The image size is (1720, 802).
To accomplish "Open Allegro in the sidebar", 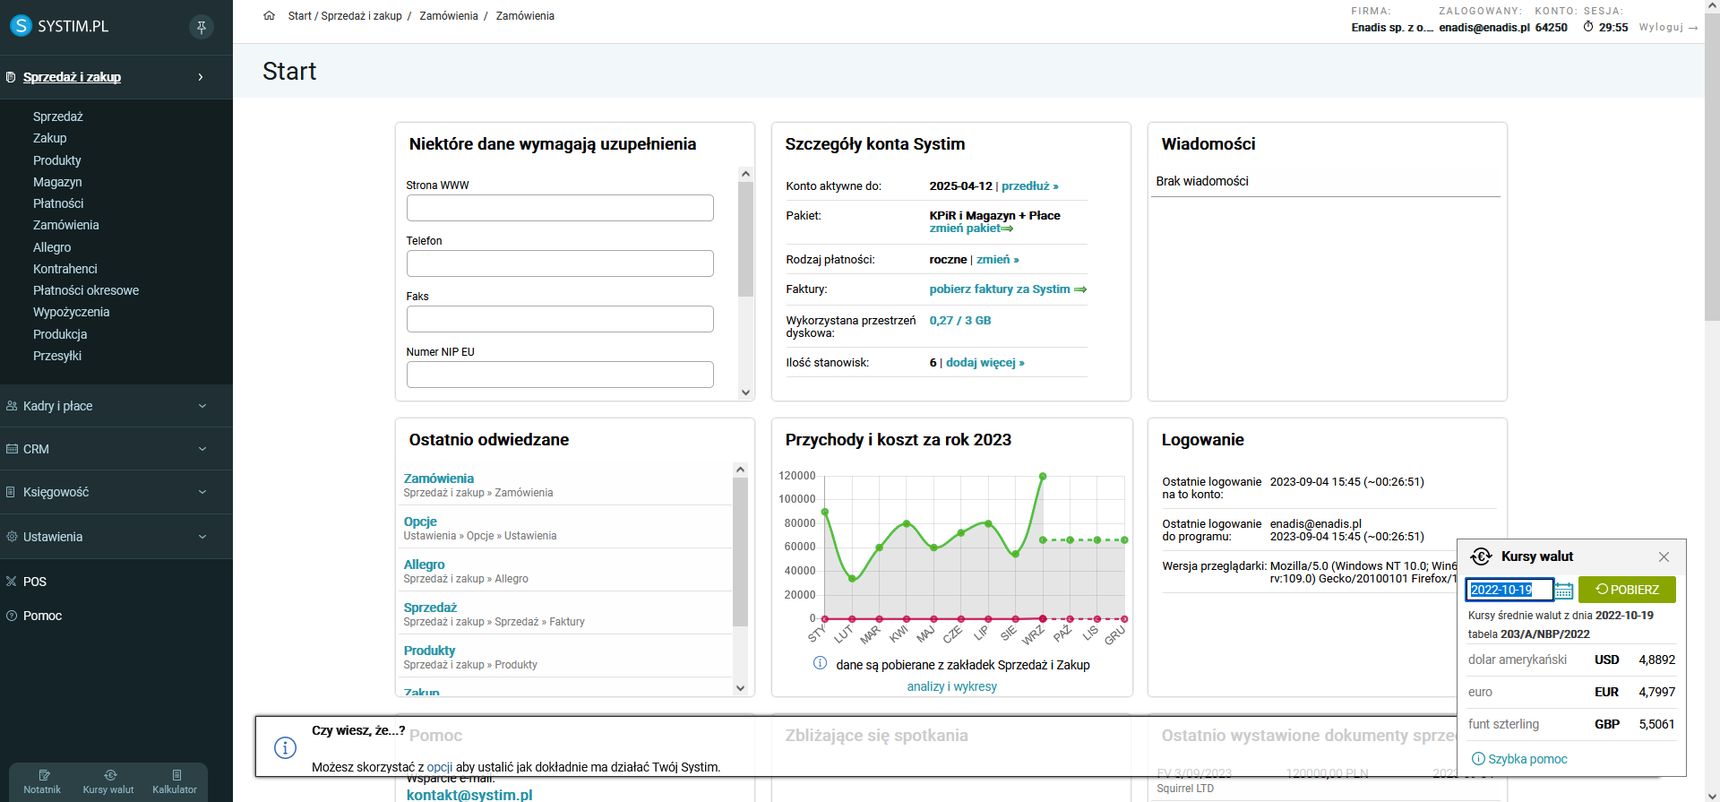I will click(x=52, y=247).
